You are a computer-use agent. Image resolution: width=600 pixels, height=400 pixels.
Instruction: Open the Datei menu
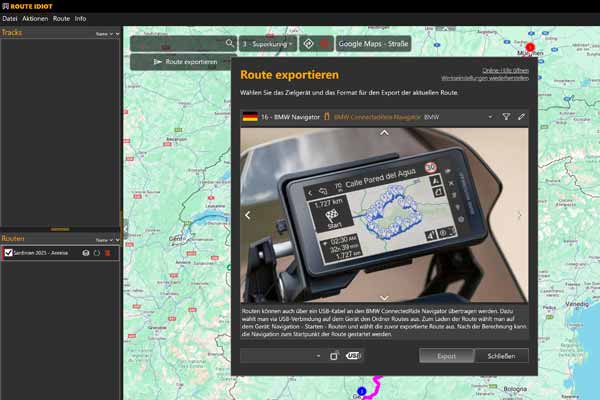point(10,18)
